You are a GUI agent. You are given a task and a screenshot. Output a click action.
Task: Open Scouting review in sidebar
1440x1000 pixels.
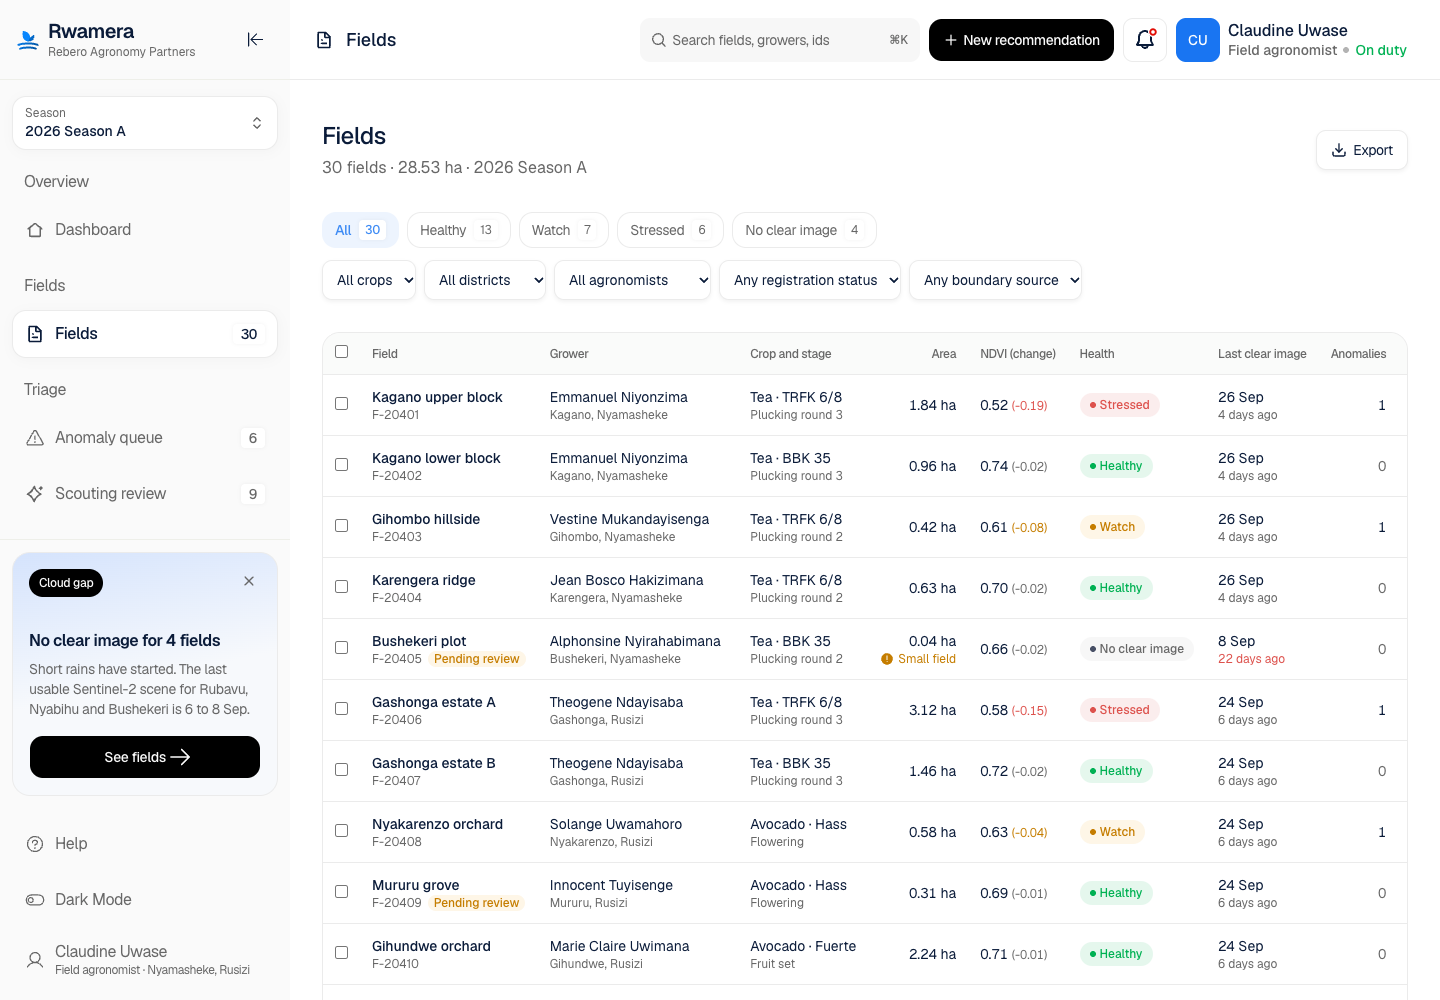pos(145,494)
